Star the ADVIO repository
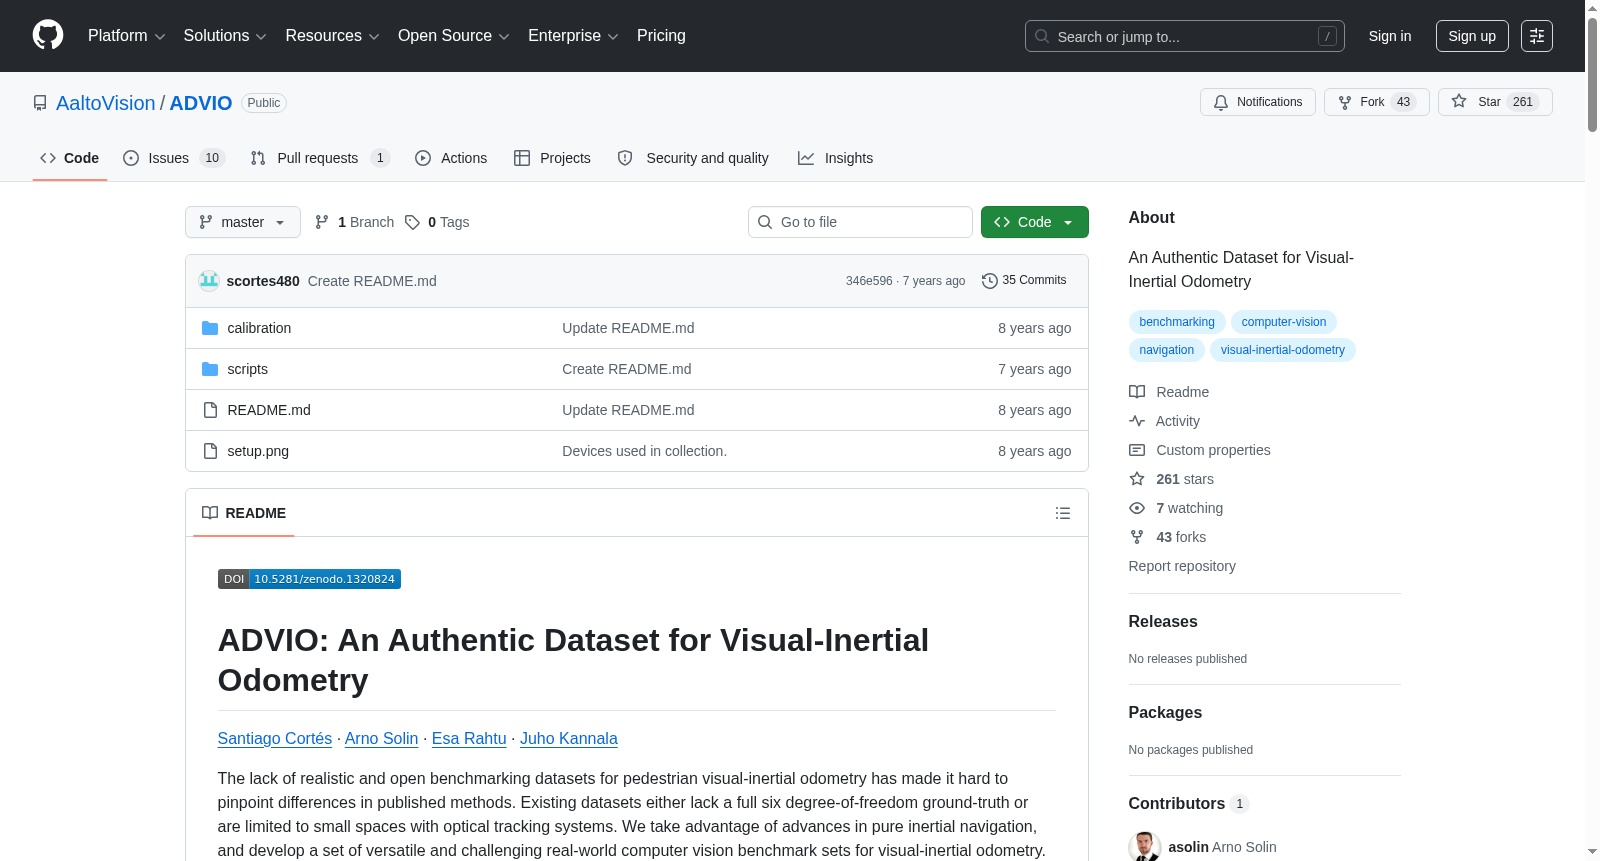The height and width of the screenshot is (861, 1600). tap(1495, 102)
